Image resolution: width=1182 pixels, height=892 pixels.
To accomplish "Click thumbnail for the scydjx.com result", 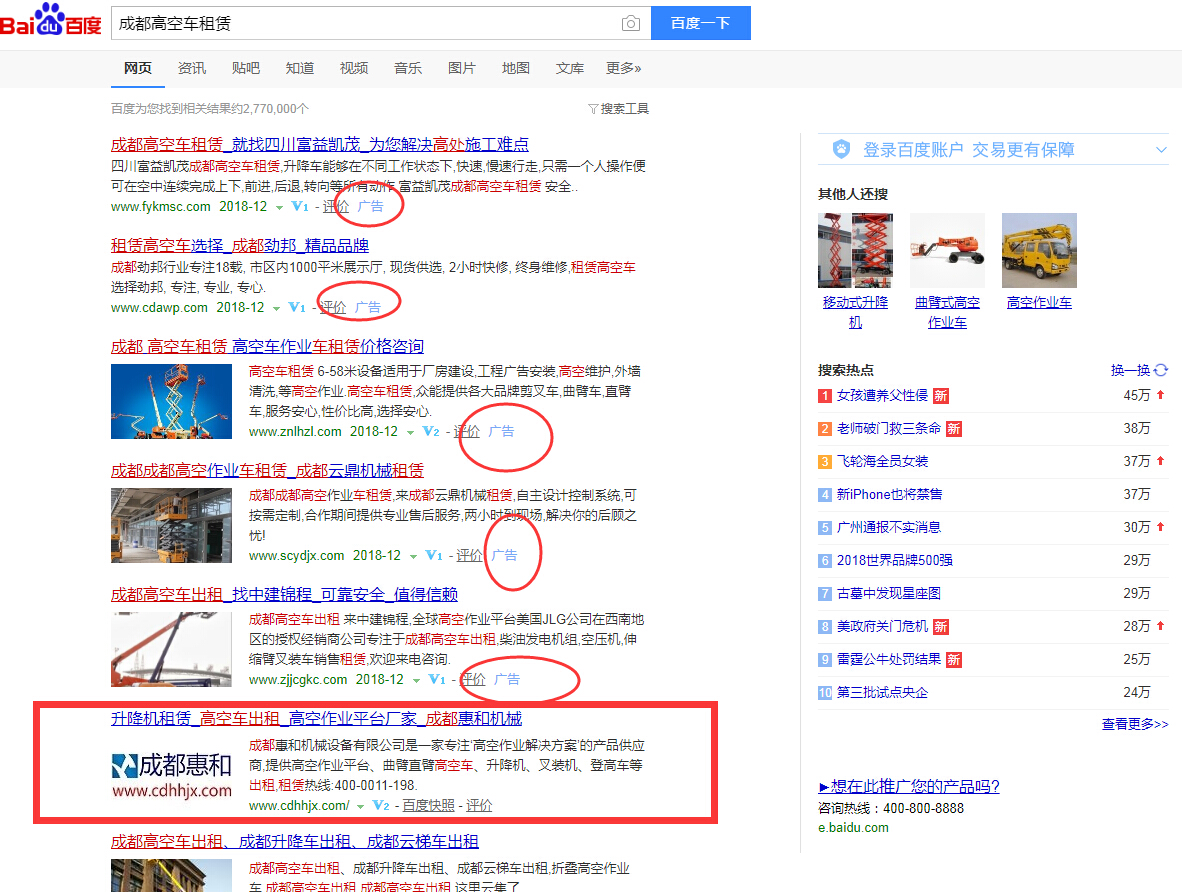I will click(x=171, y=526).
